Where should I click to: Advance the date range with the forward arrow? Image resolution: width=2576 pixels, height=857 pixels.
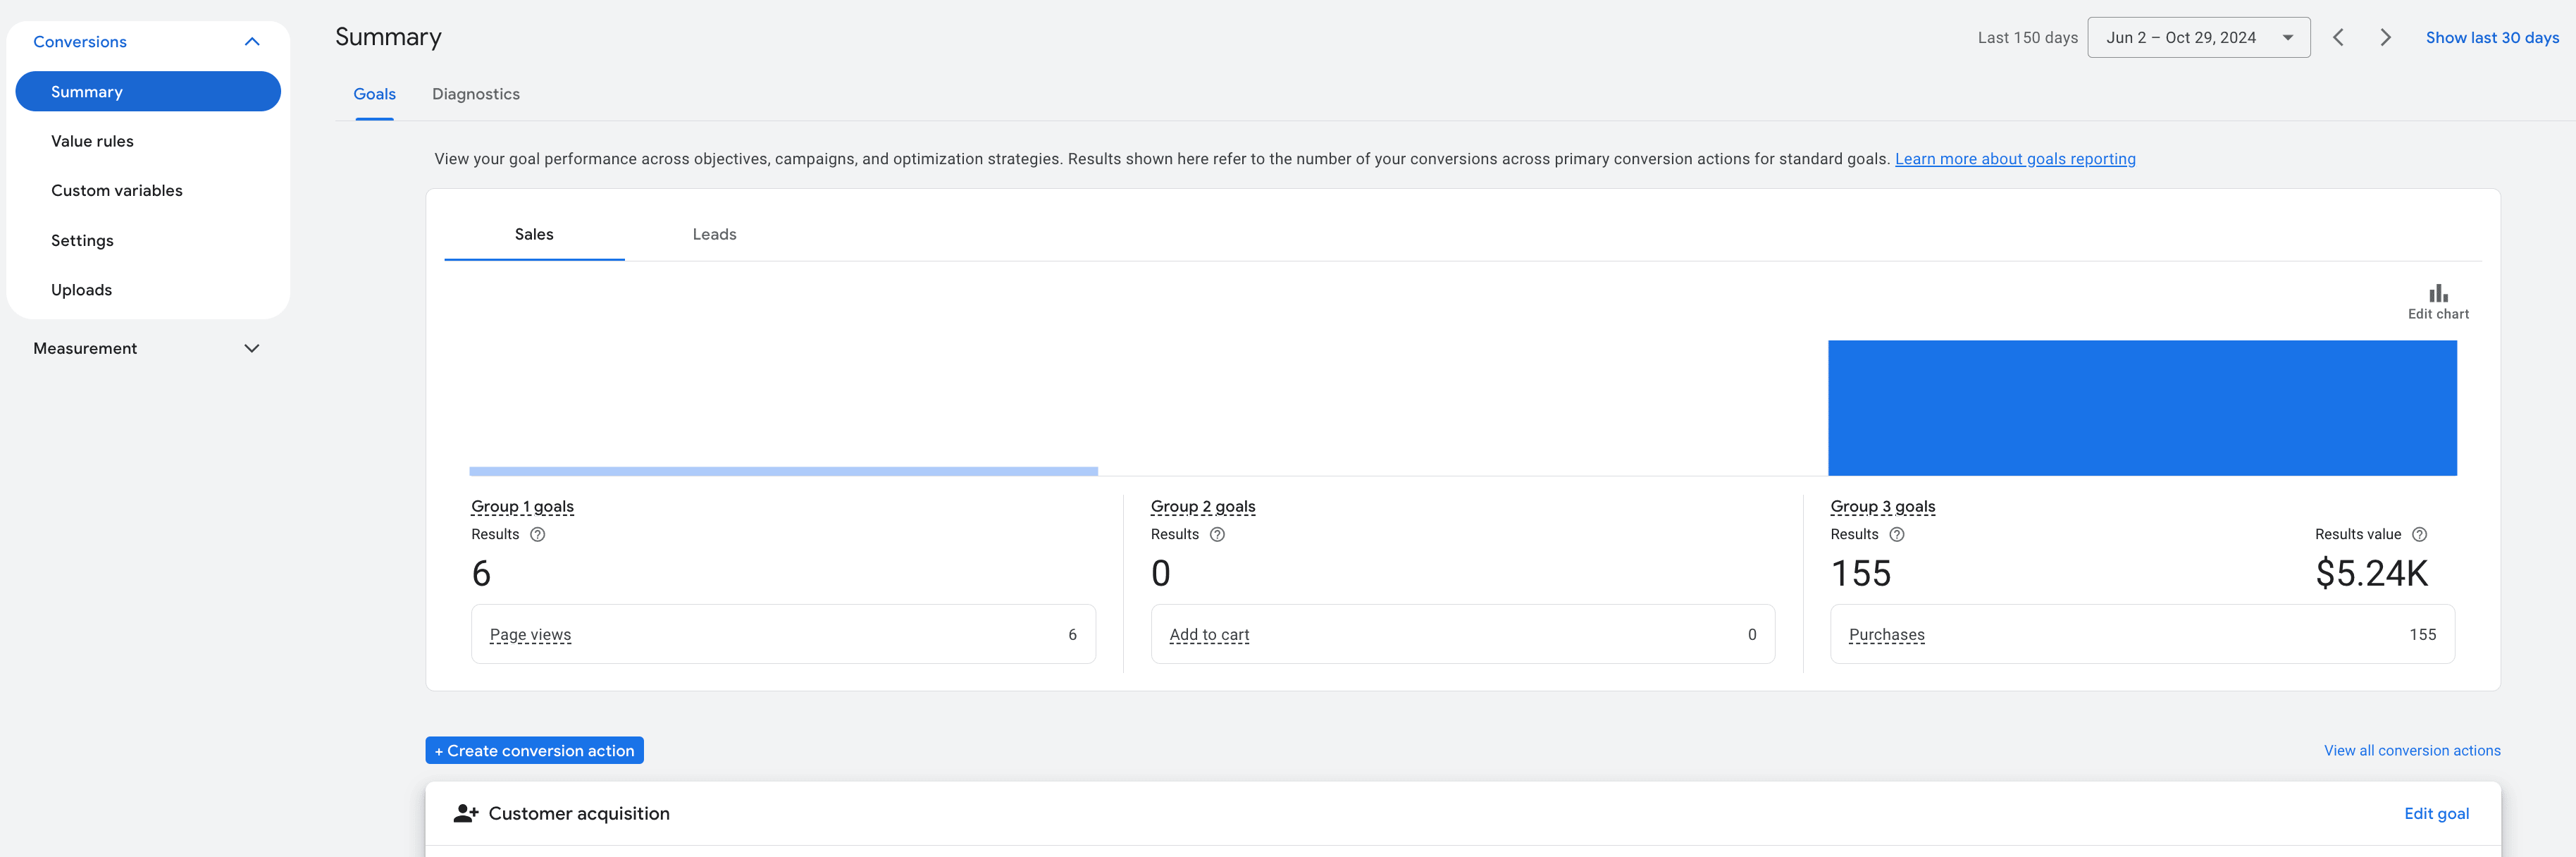[x=2385, y=37]
